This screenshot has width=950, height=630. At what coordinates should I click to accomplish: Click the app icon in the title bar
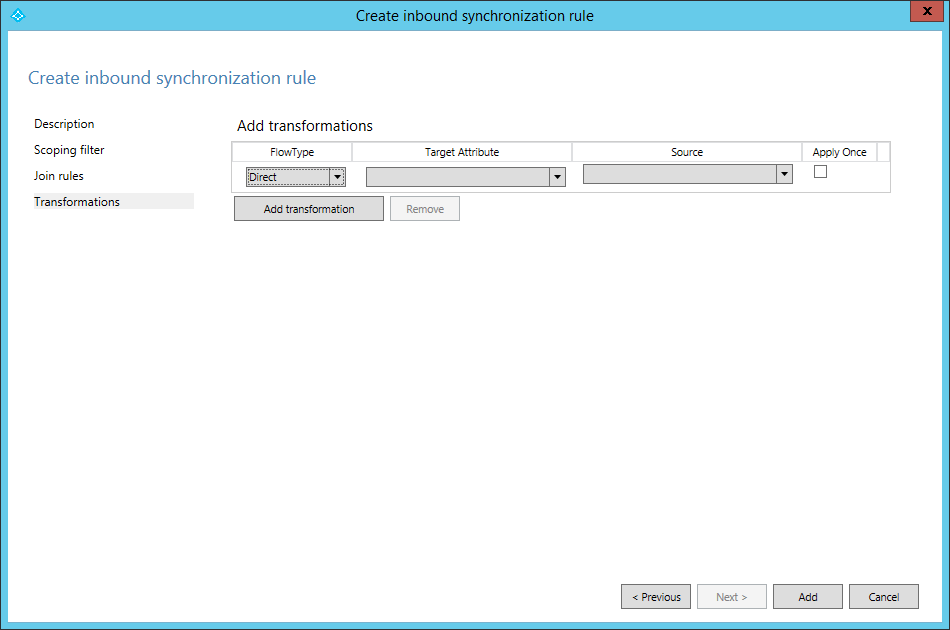[17, 15]
